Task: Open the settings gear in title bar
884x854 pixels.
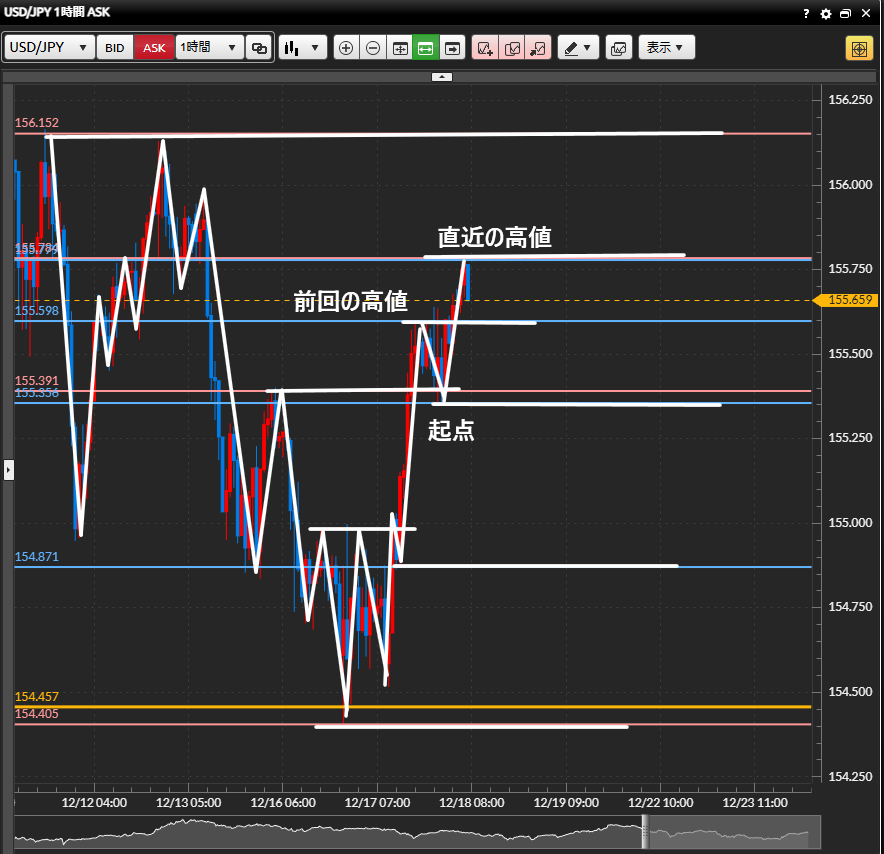Action: [x=826, y=14]
